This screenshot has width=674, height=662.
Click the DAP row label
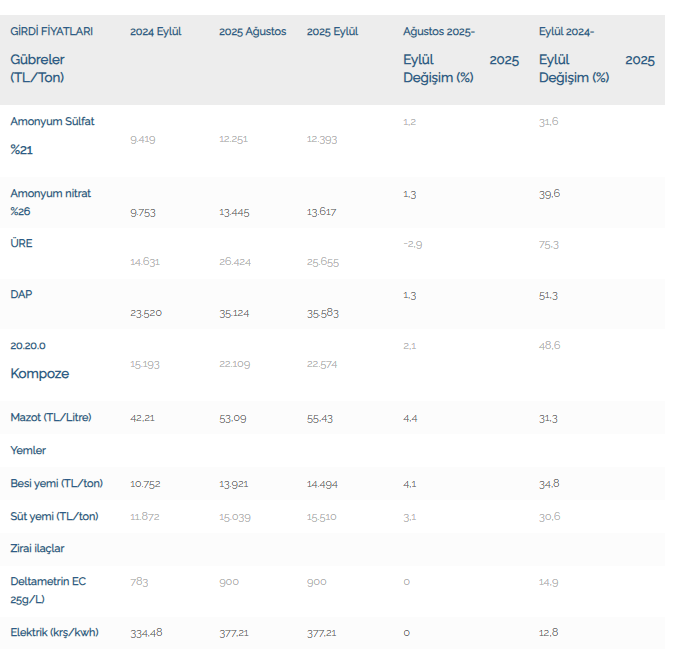[22, 295]
